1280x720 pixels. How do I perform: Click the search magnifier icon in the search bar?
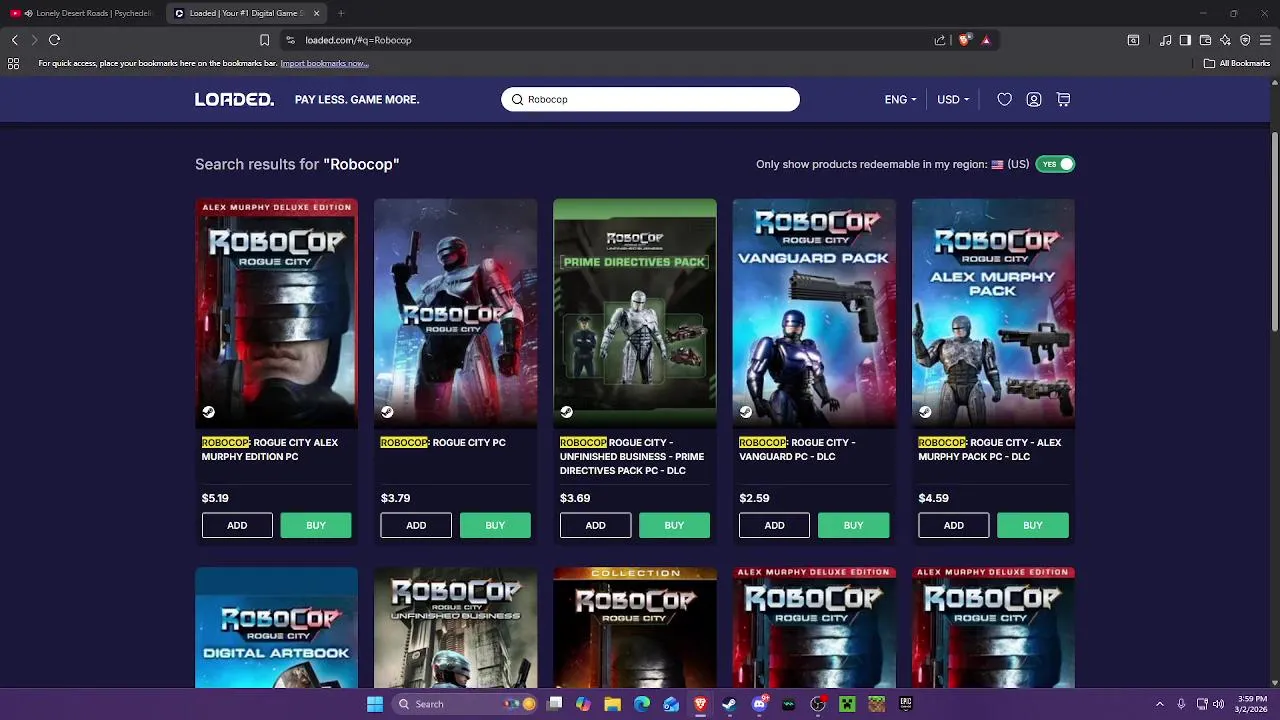pos(517,100)
